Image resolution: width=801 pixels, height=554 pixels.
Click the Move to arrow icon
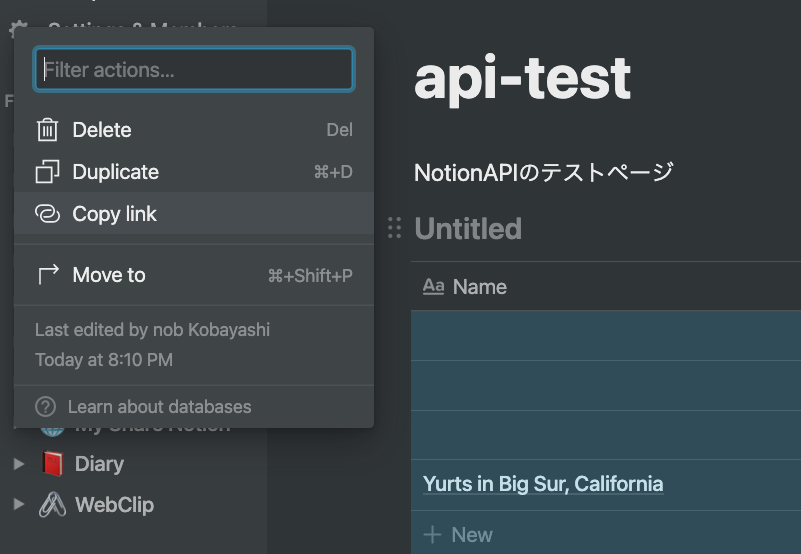pyautogui.click(x=49, y=275)
